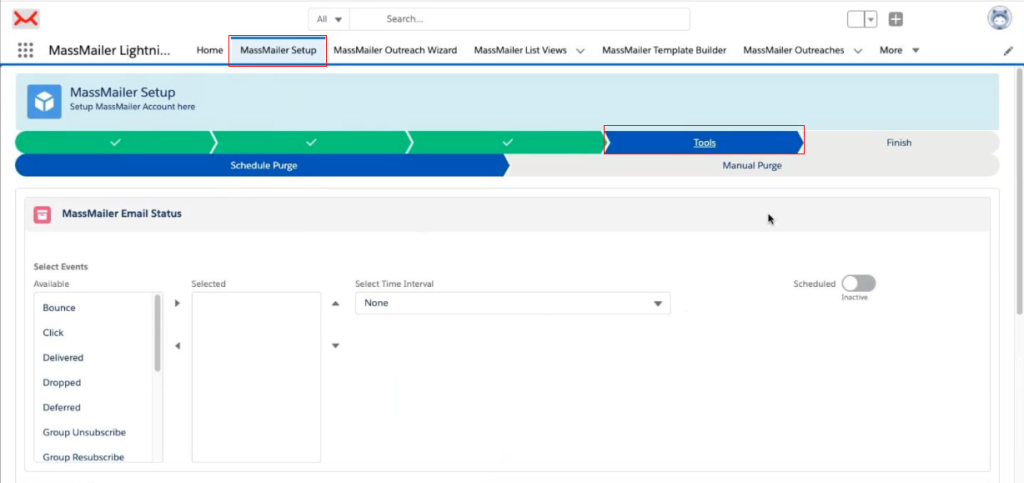1024x483 pixels.
Task: Click inside the empty Selected listbox
Action: tap(256, 377)
